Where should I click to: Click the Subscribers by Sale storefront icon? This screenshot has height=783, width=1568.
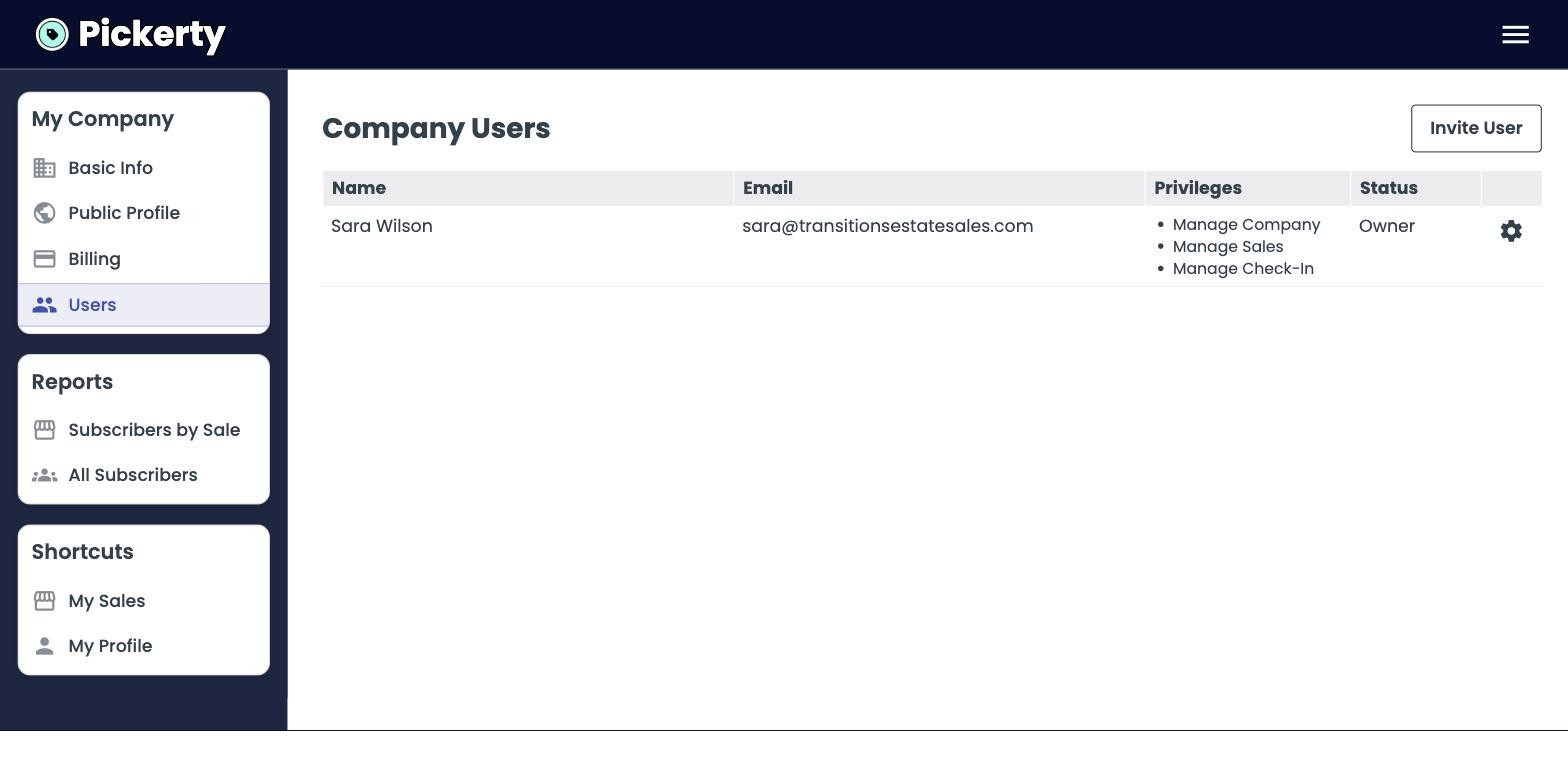coord(44,430)
